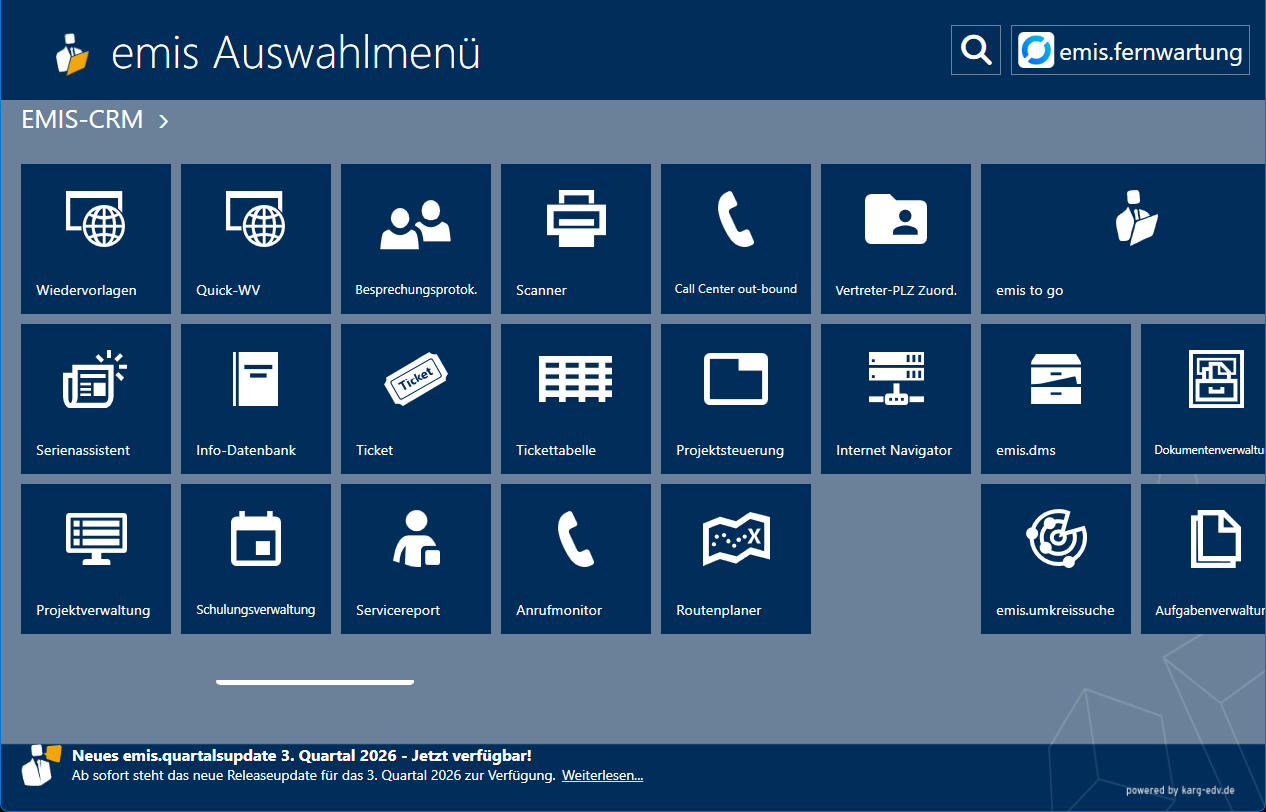The height and width of the screenshot is (812, 1266).
Task: Open Vertreter-PLZ Zuord. tile
Action: (x=896, y=239)
